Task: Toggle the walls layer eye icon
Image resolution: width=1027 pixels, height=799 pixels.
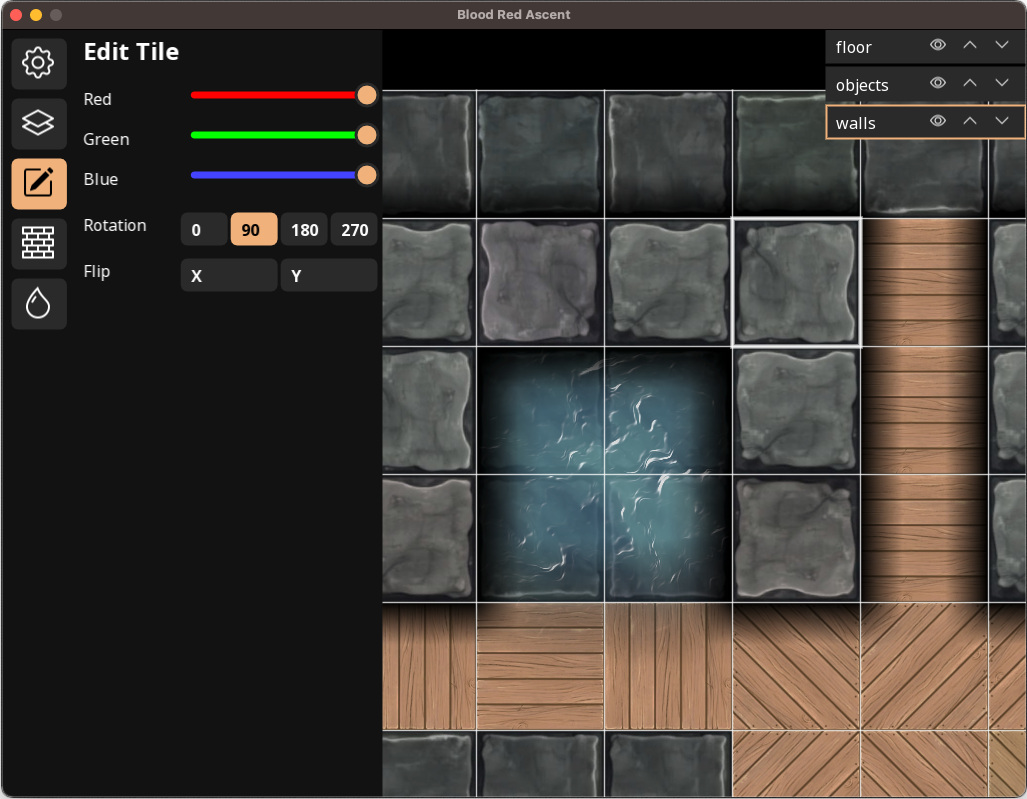Action: point(938,122)
